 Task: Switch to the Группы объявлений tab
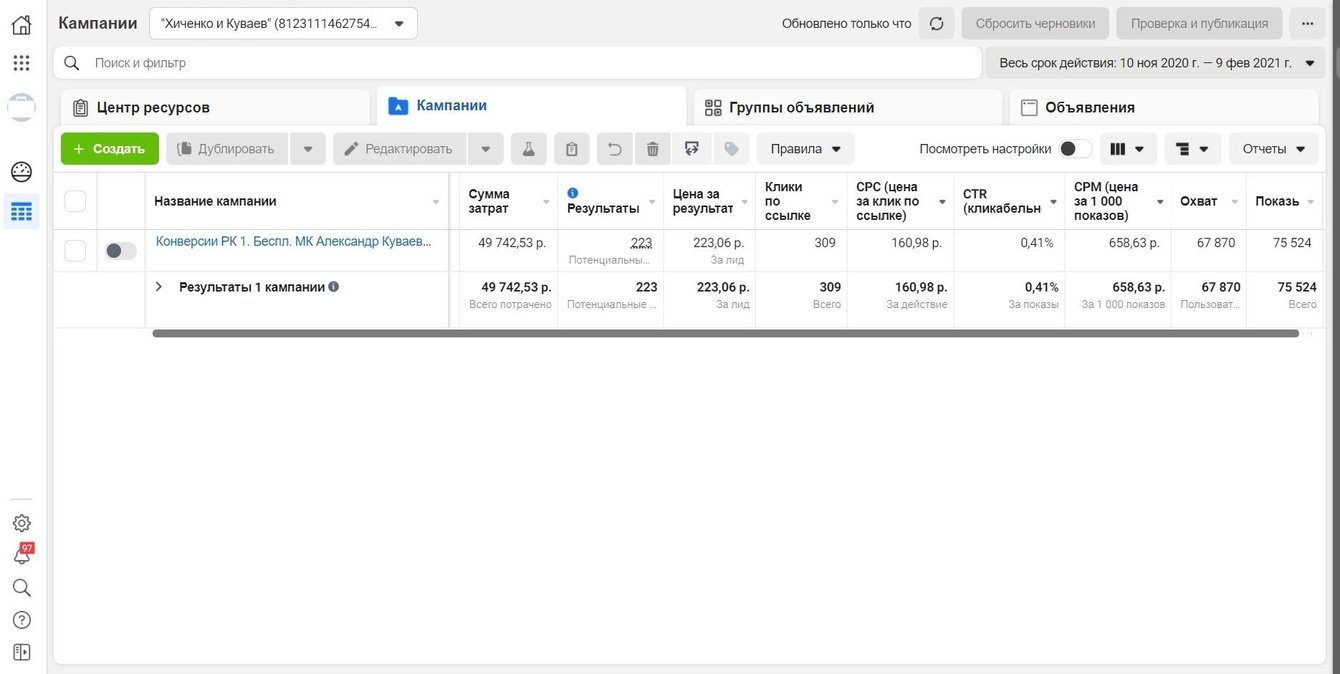click(x=848, y=107)
